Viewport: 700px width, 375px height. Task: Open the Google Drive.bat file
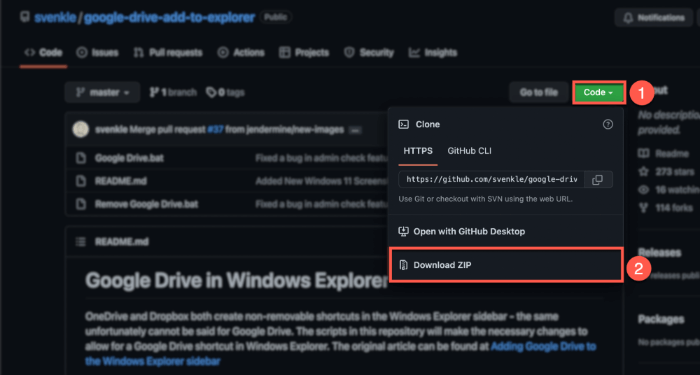tap(129, 158)
